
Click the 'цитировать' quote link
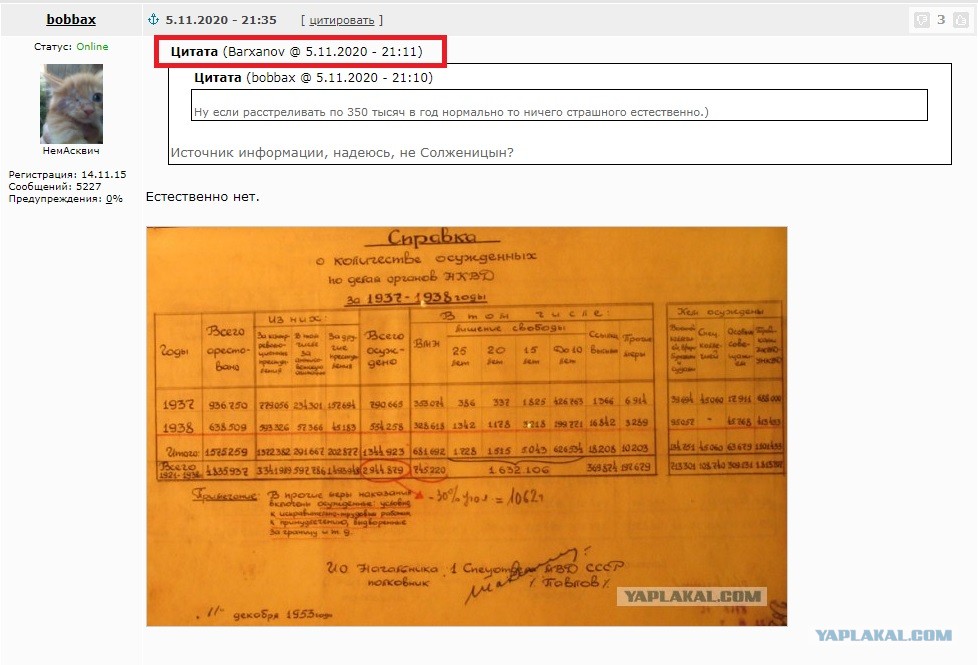click(x=342, y=20)
